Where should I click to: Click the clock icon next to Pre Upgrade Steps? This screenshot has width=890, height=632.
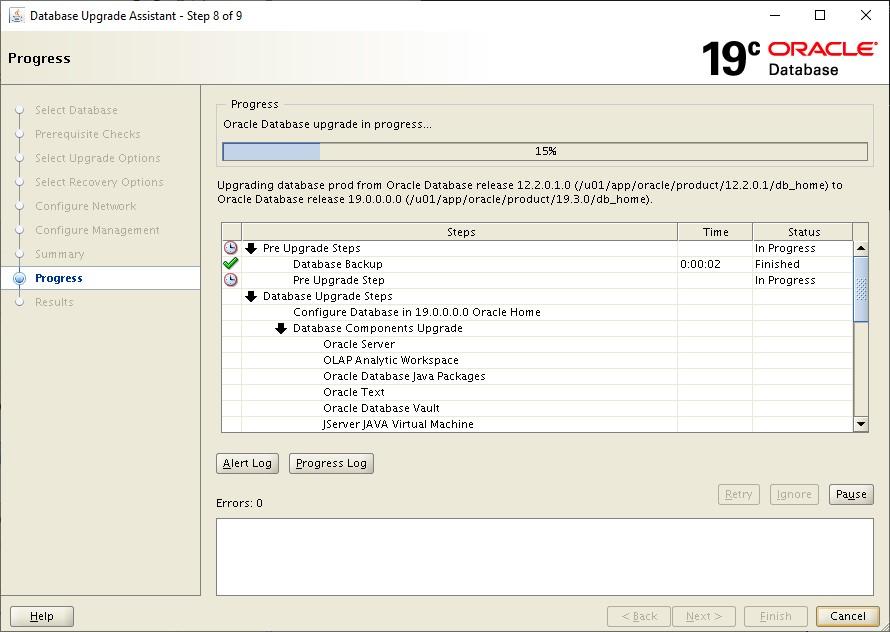click(231, 247)
